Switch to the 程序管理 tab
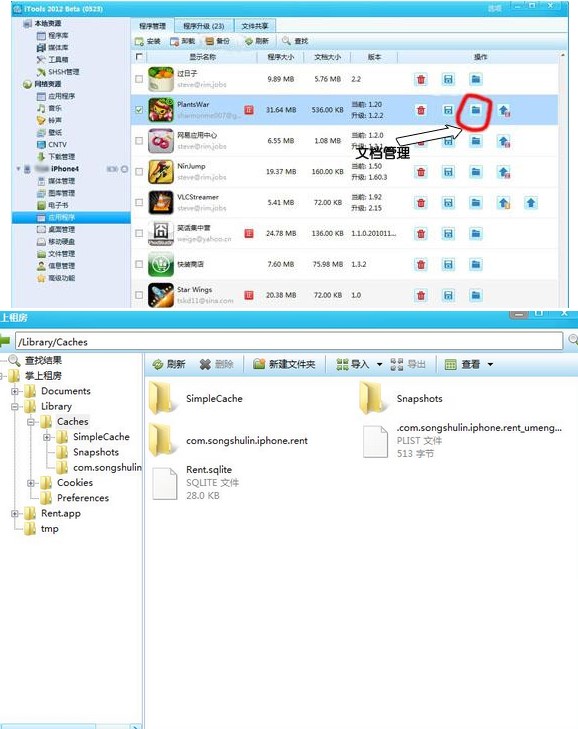 pyautogui.click(x=152, y=26)
